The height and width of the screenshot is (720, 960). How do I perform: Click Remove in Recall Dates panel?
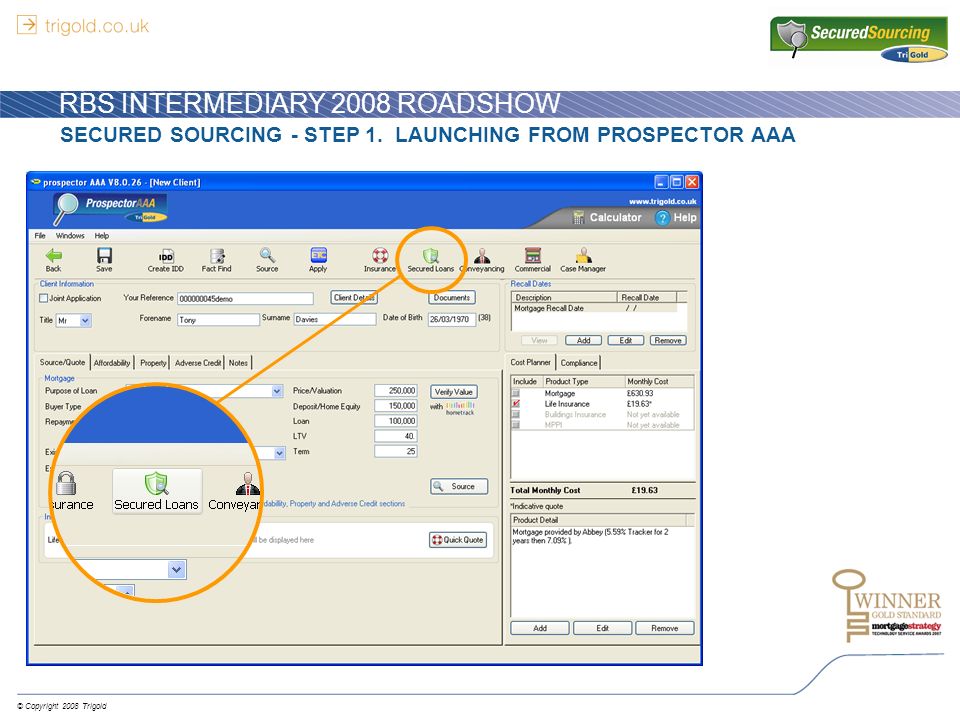pyautogui.click(x=668, y=340)
